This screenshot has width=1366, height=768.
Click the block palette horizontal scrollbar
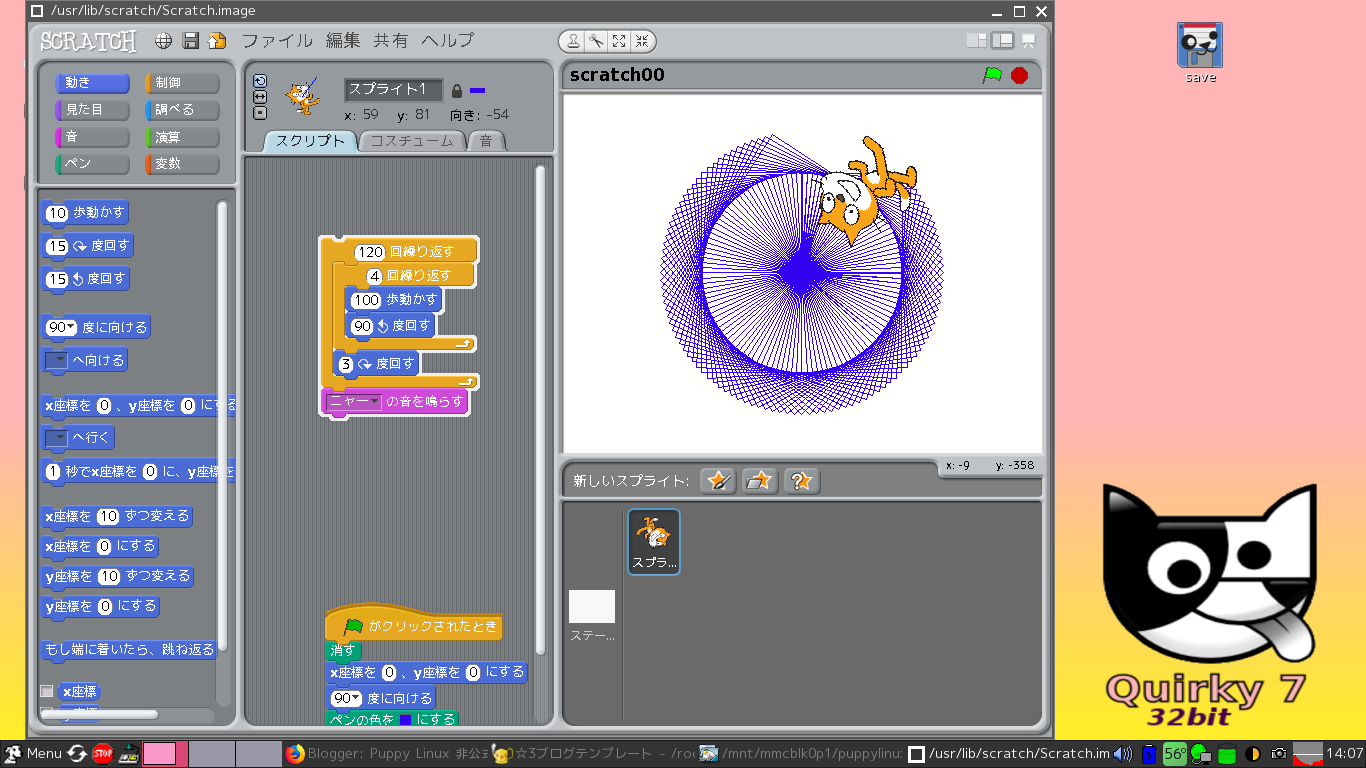tap(98, 715)
